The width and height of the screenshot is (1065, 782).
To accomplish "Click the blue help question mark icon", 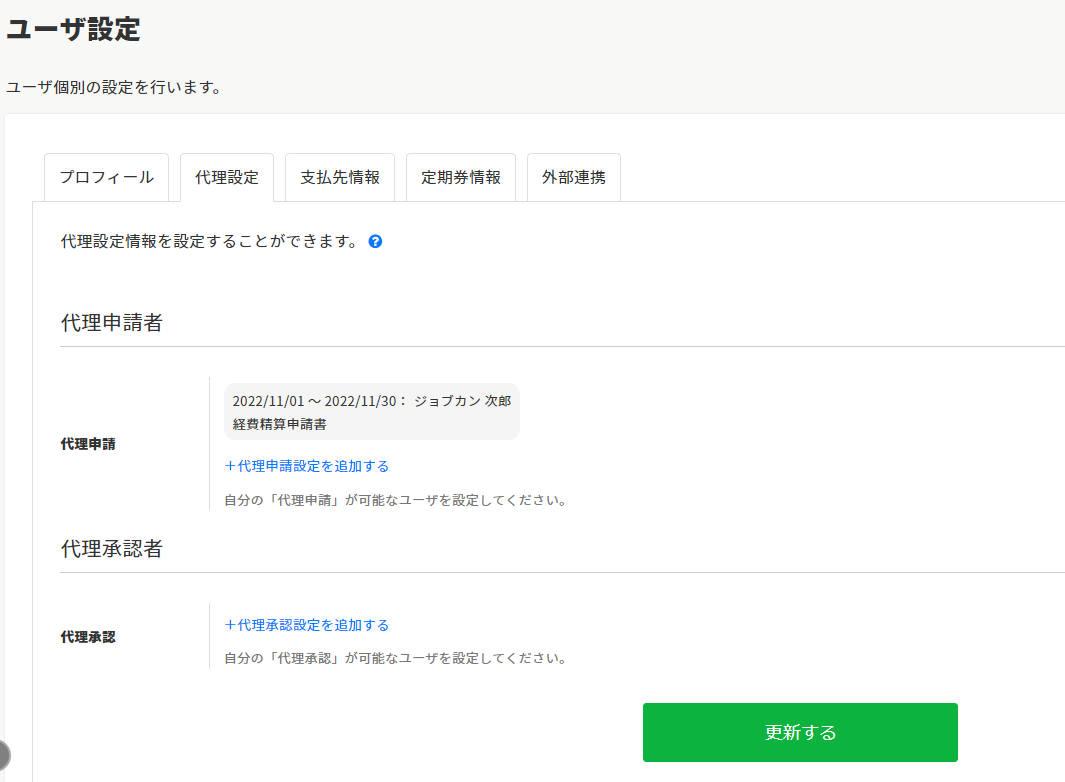I will coord(376,242).
